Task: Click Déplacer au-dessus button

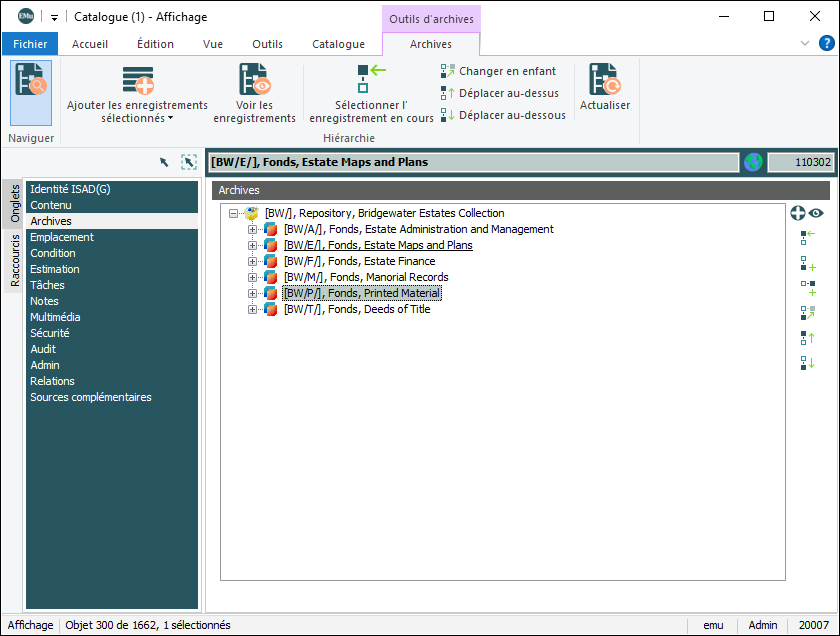Action: point(499,93)
